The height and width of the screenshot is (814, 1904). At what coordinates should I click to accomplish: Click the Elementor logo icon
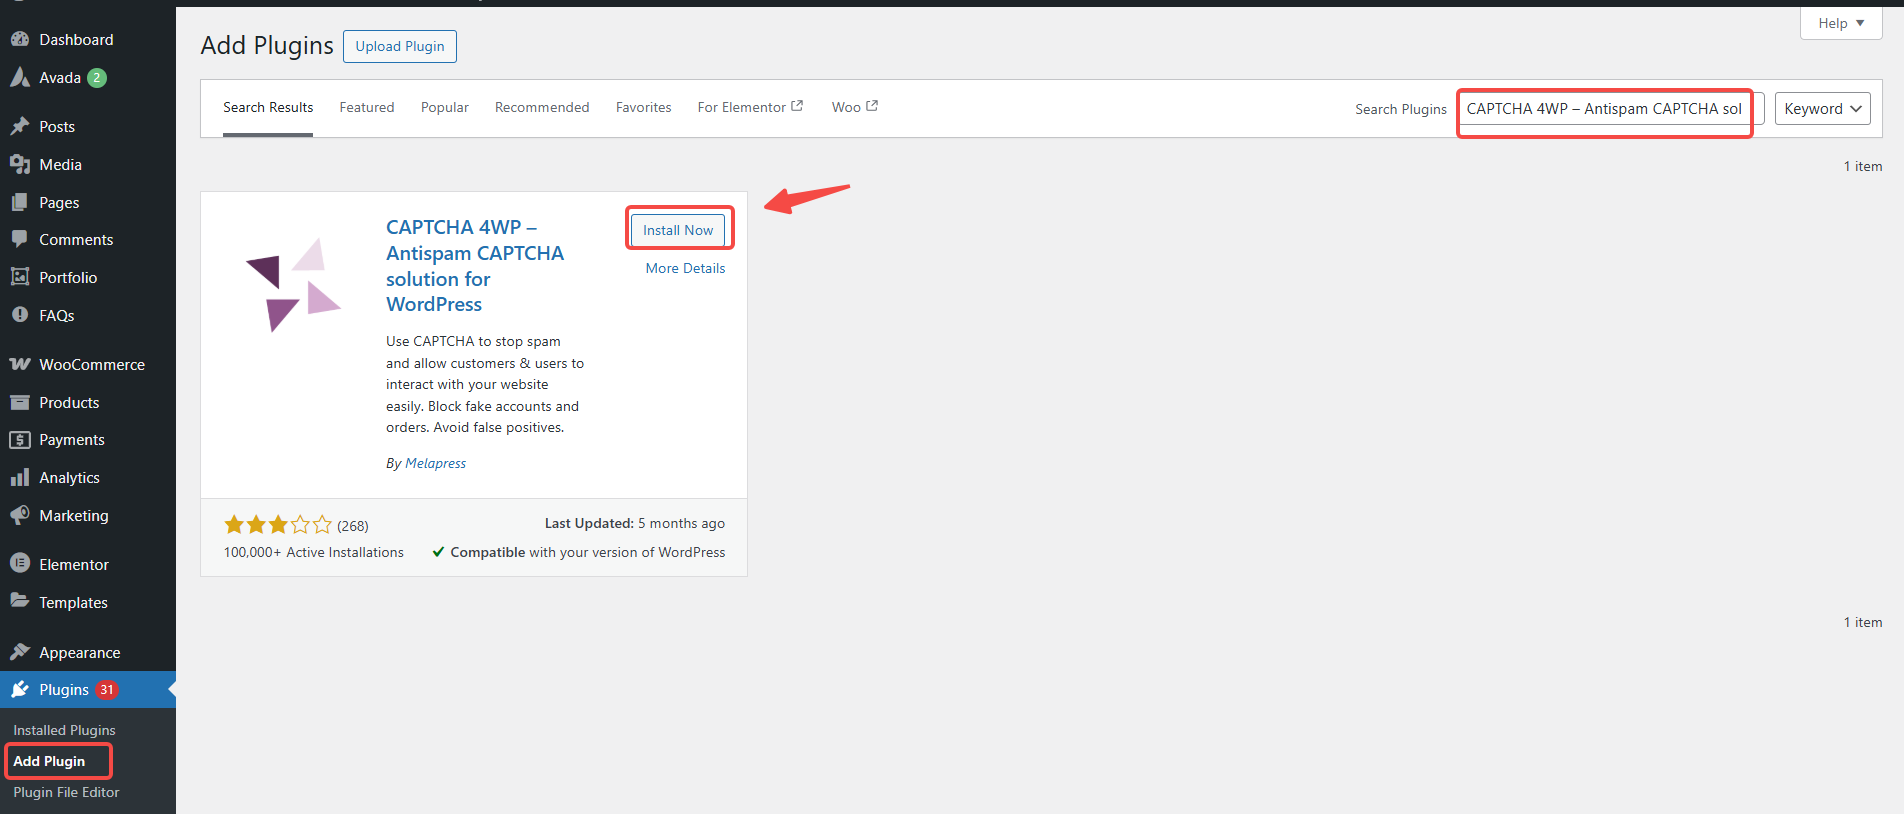pos(20,564)
